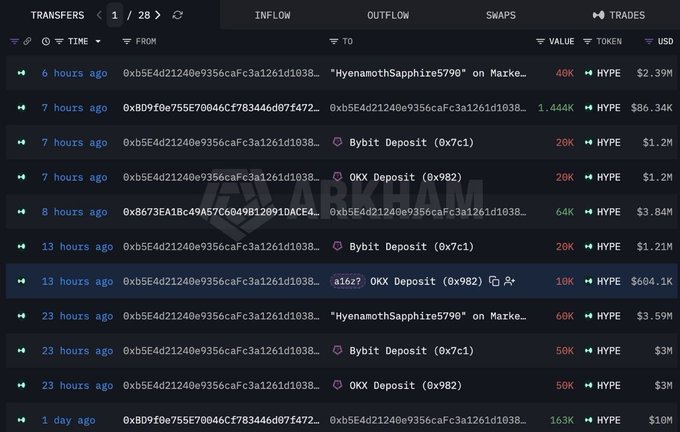Open the leftmost filter icon in header
This screenshot has width=680, height=432.
pyautogui.click(x=14, y=41)
